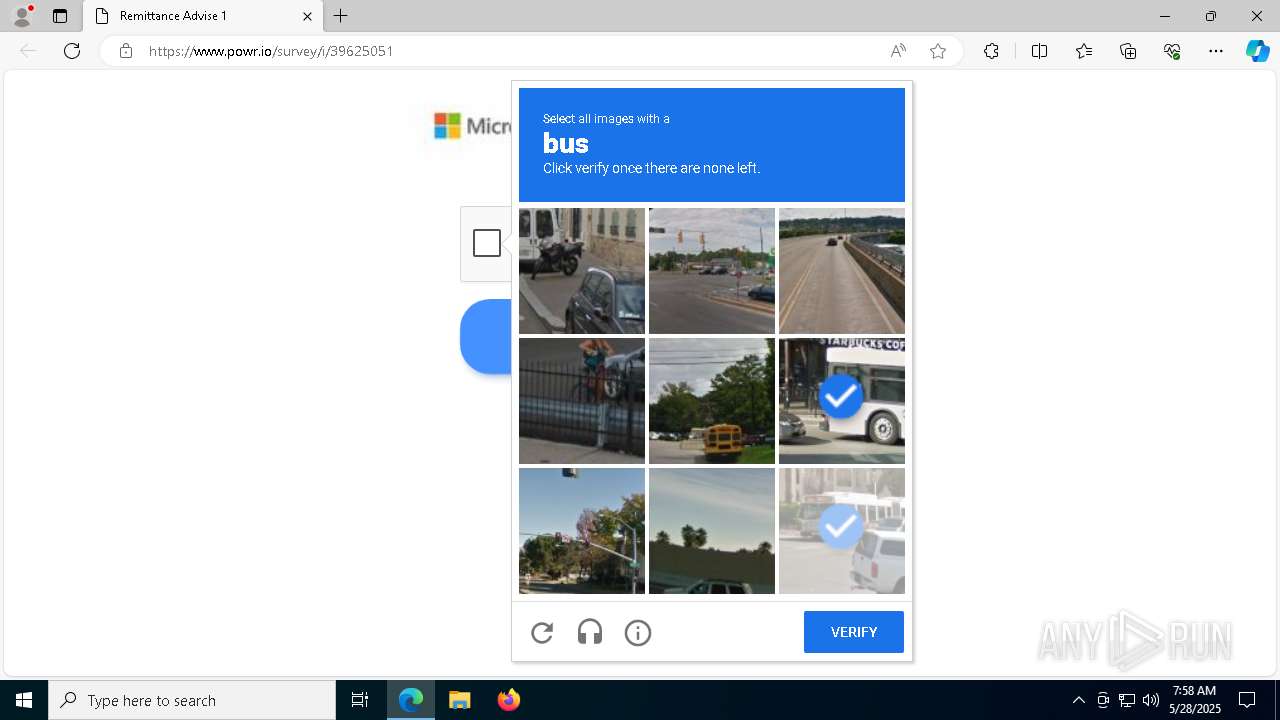View site information lock icon
1280x720 pixels.
(126, 51)
